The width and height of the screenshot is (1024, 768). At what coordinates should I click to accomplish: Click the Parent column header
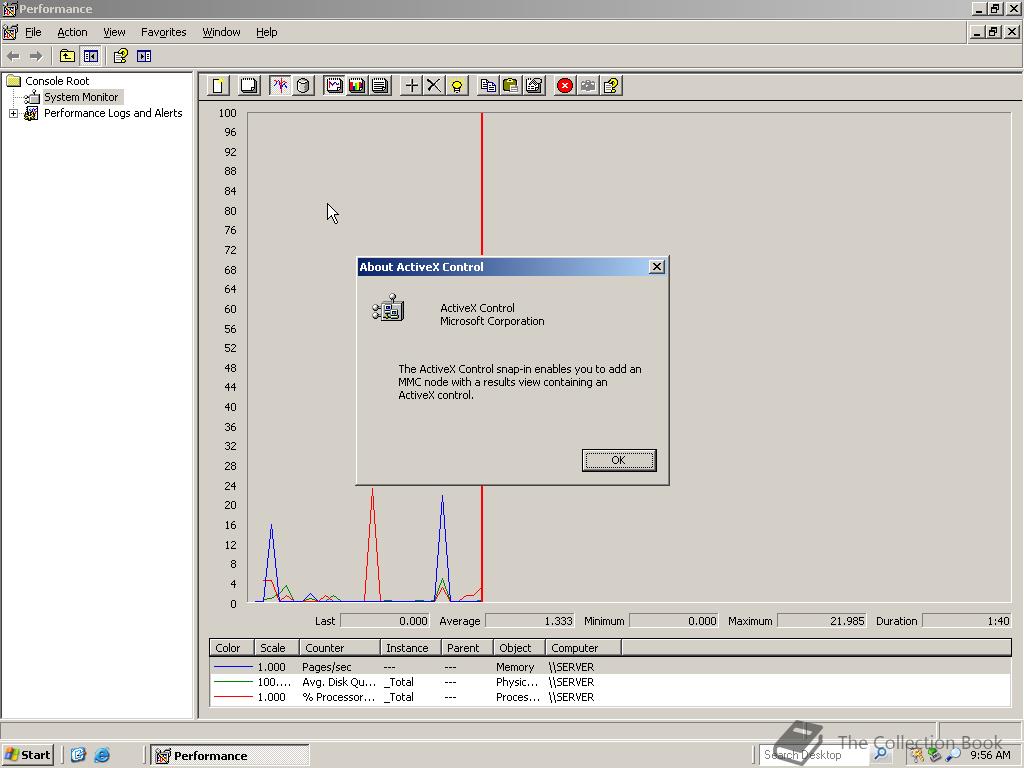pos(466,648)
